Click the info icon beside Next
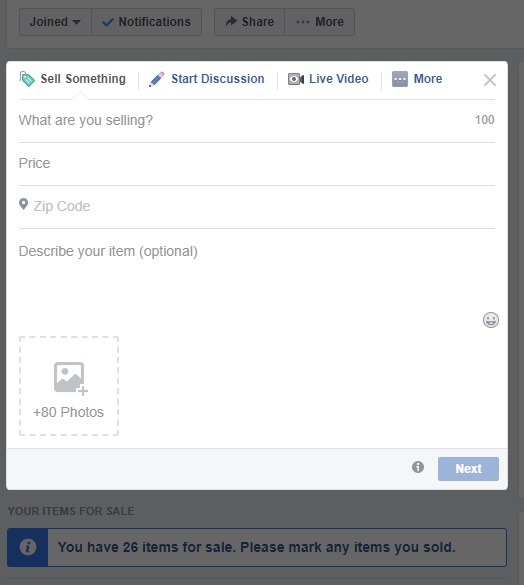Image resolution: width=524 pixels, height=585 pixels. click(x=418, y=467)
